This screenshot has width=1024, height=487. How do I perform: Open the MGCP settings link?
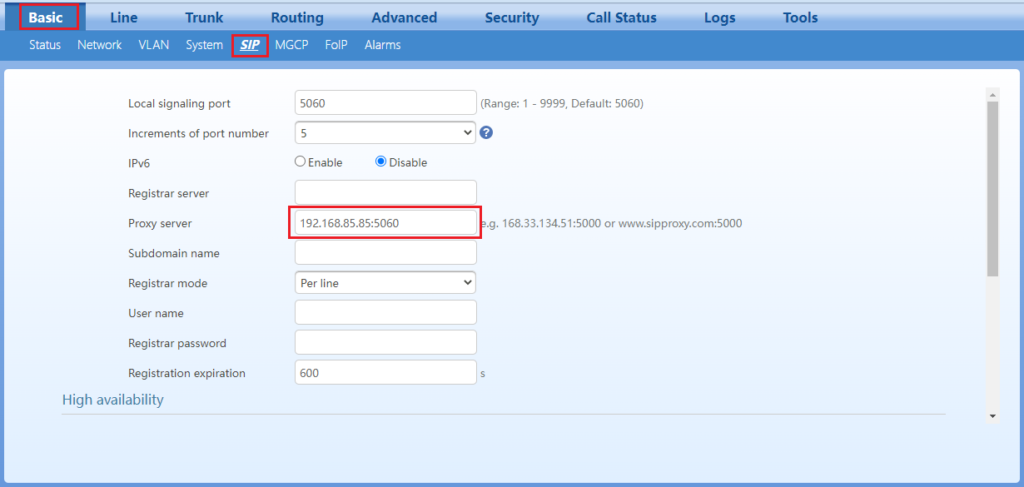(x=292, y=45)
